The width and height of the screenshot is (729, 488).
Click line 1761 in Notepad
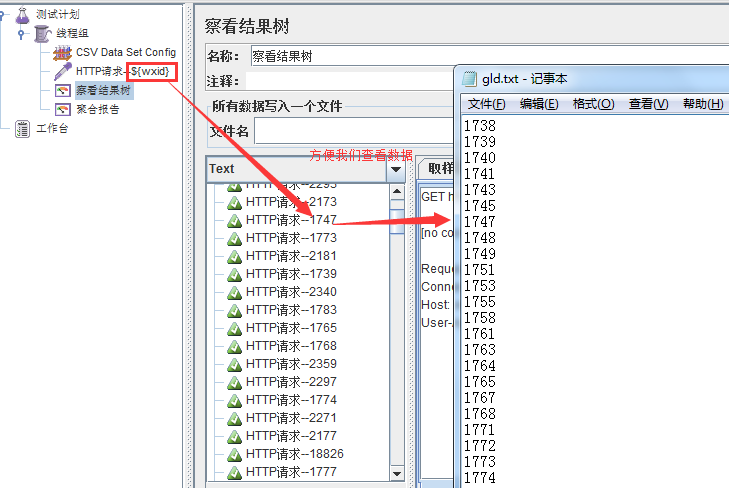pos(480,334)
